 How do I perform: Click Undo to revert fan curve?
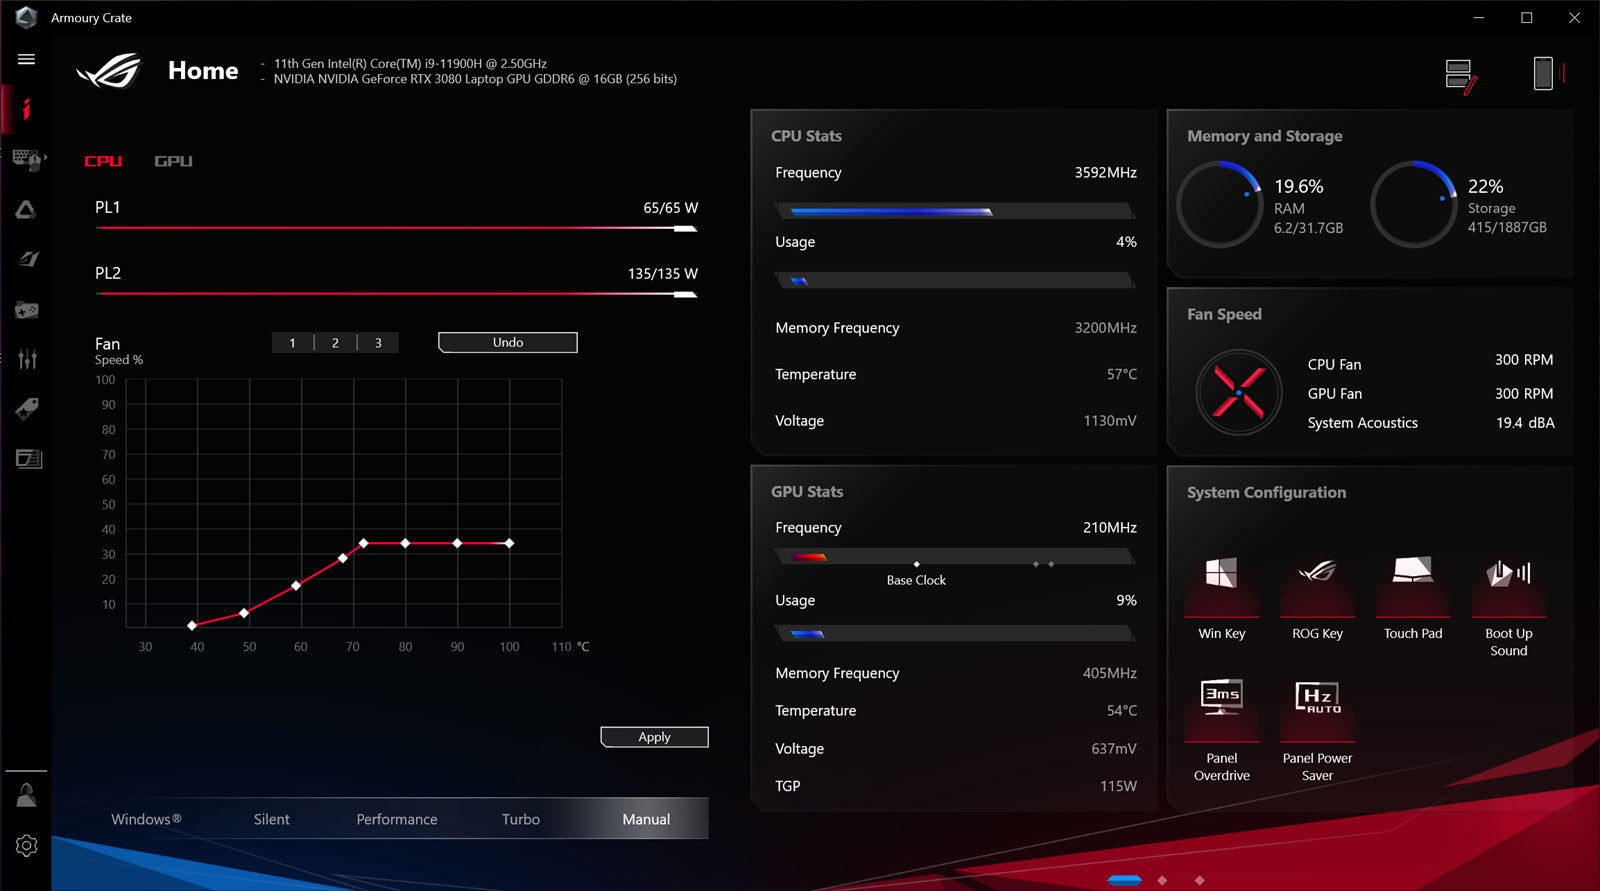(507, 343)
